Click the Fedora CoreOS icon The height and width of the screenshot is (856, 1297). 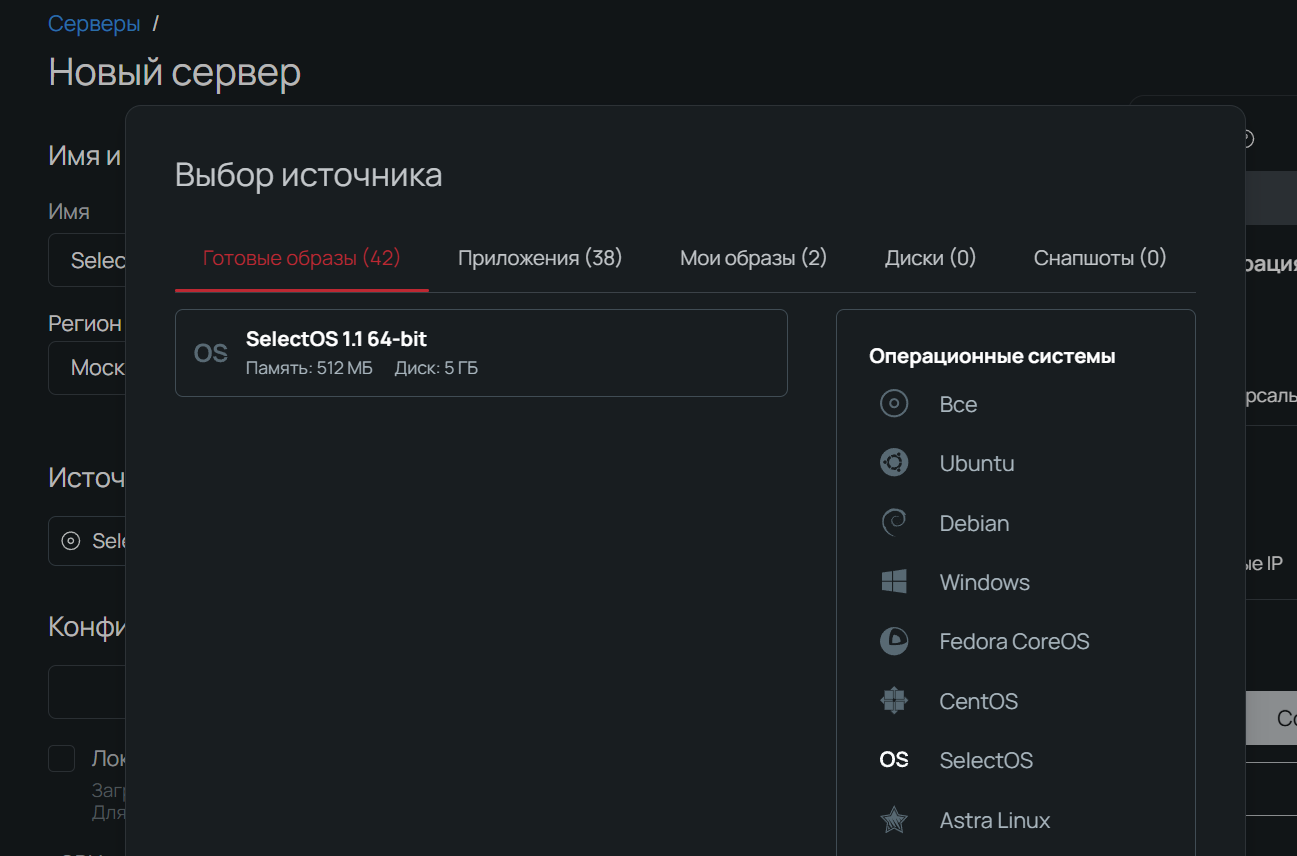click(x=893, y=641)
